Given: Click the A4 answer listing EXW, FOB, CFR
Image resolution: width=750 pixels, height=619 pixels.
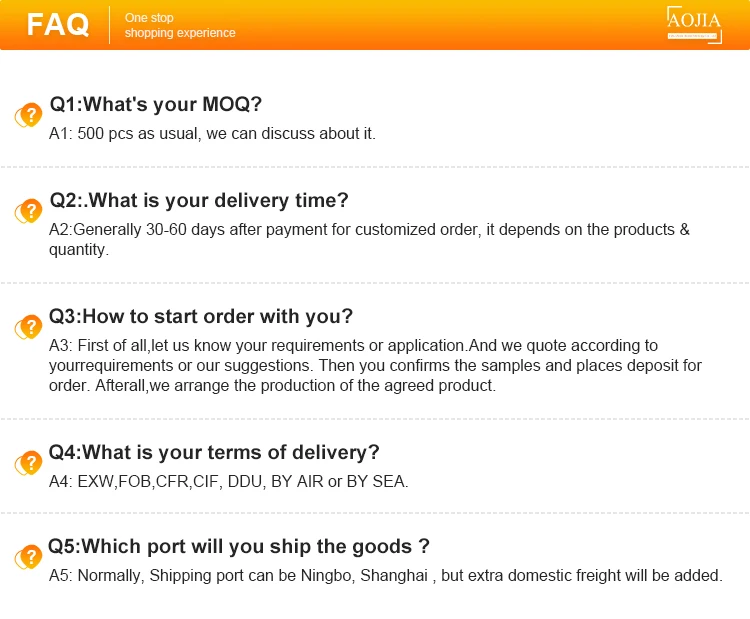Looking at the screenshot, I should (x=228, y=481).
